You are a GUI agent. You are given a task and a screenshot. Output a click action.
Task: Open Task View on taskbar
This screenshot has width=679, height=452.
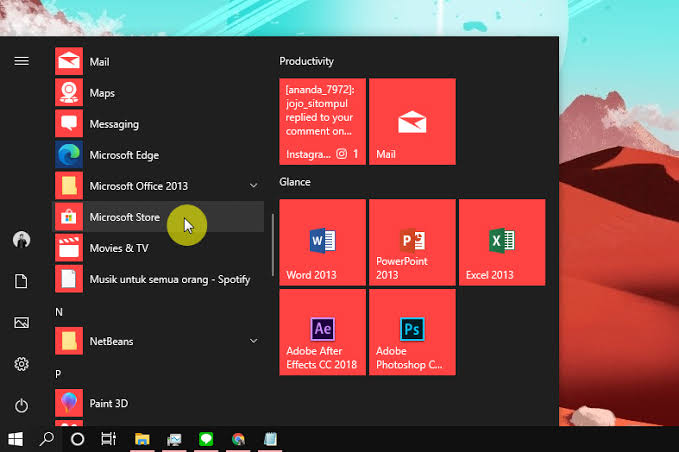pos(108,439)
